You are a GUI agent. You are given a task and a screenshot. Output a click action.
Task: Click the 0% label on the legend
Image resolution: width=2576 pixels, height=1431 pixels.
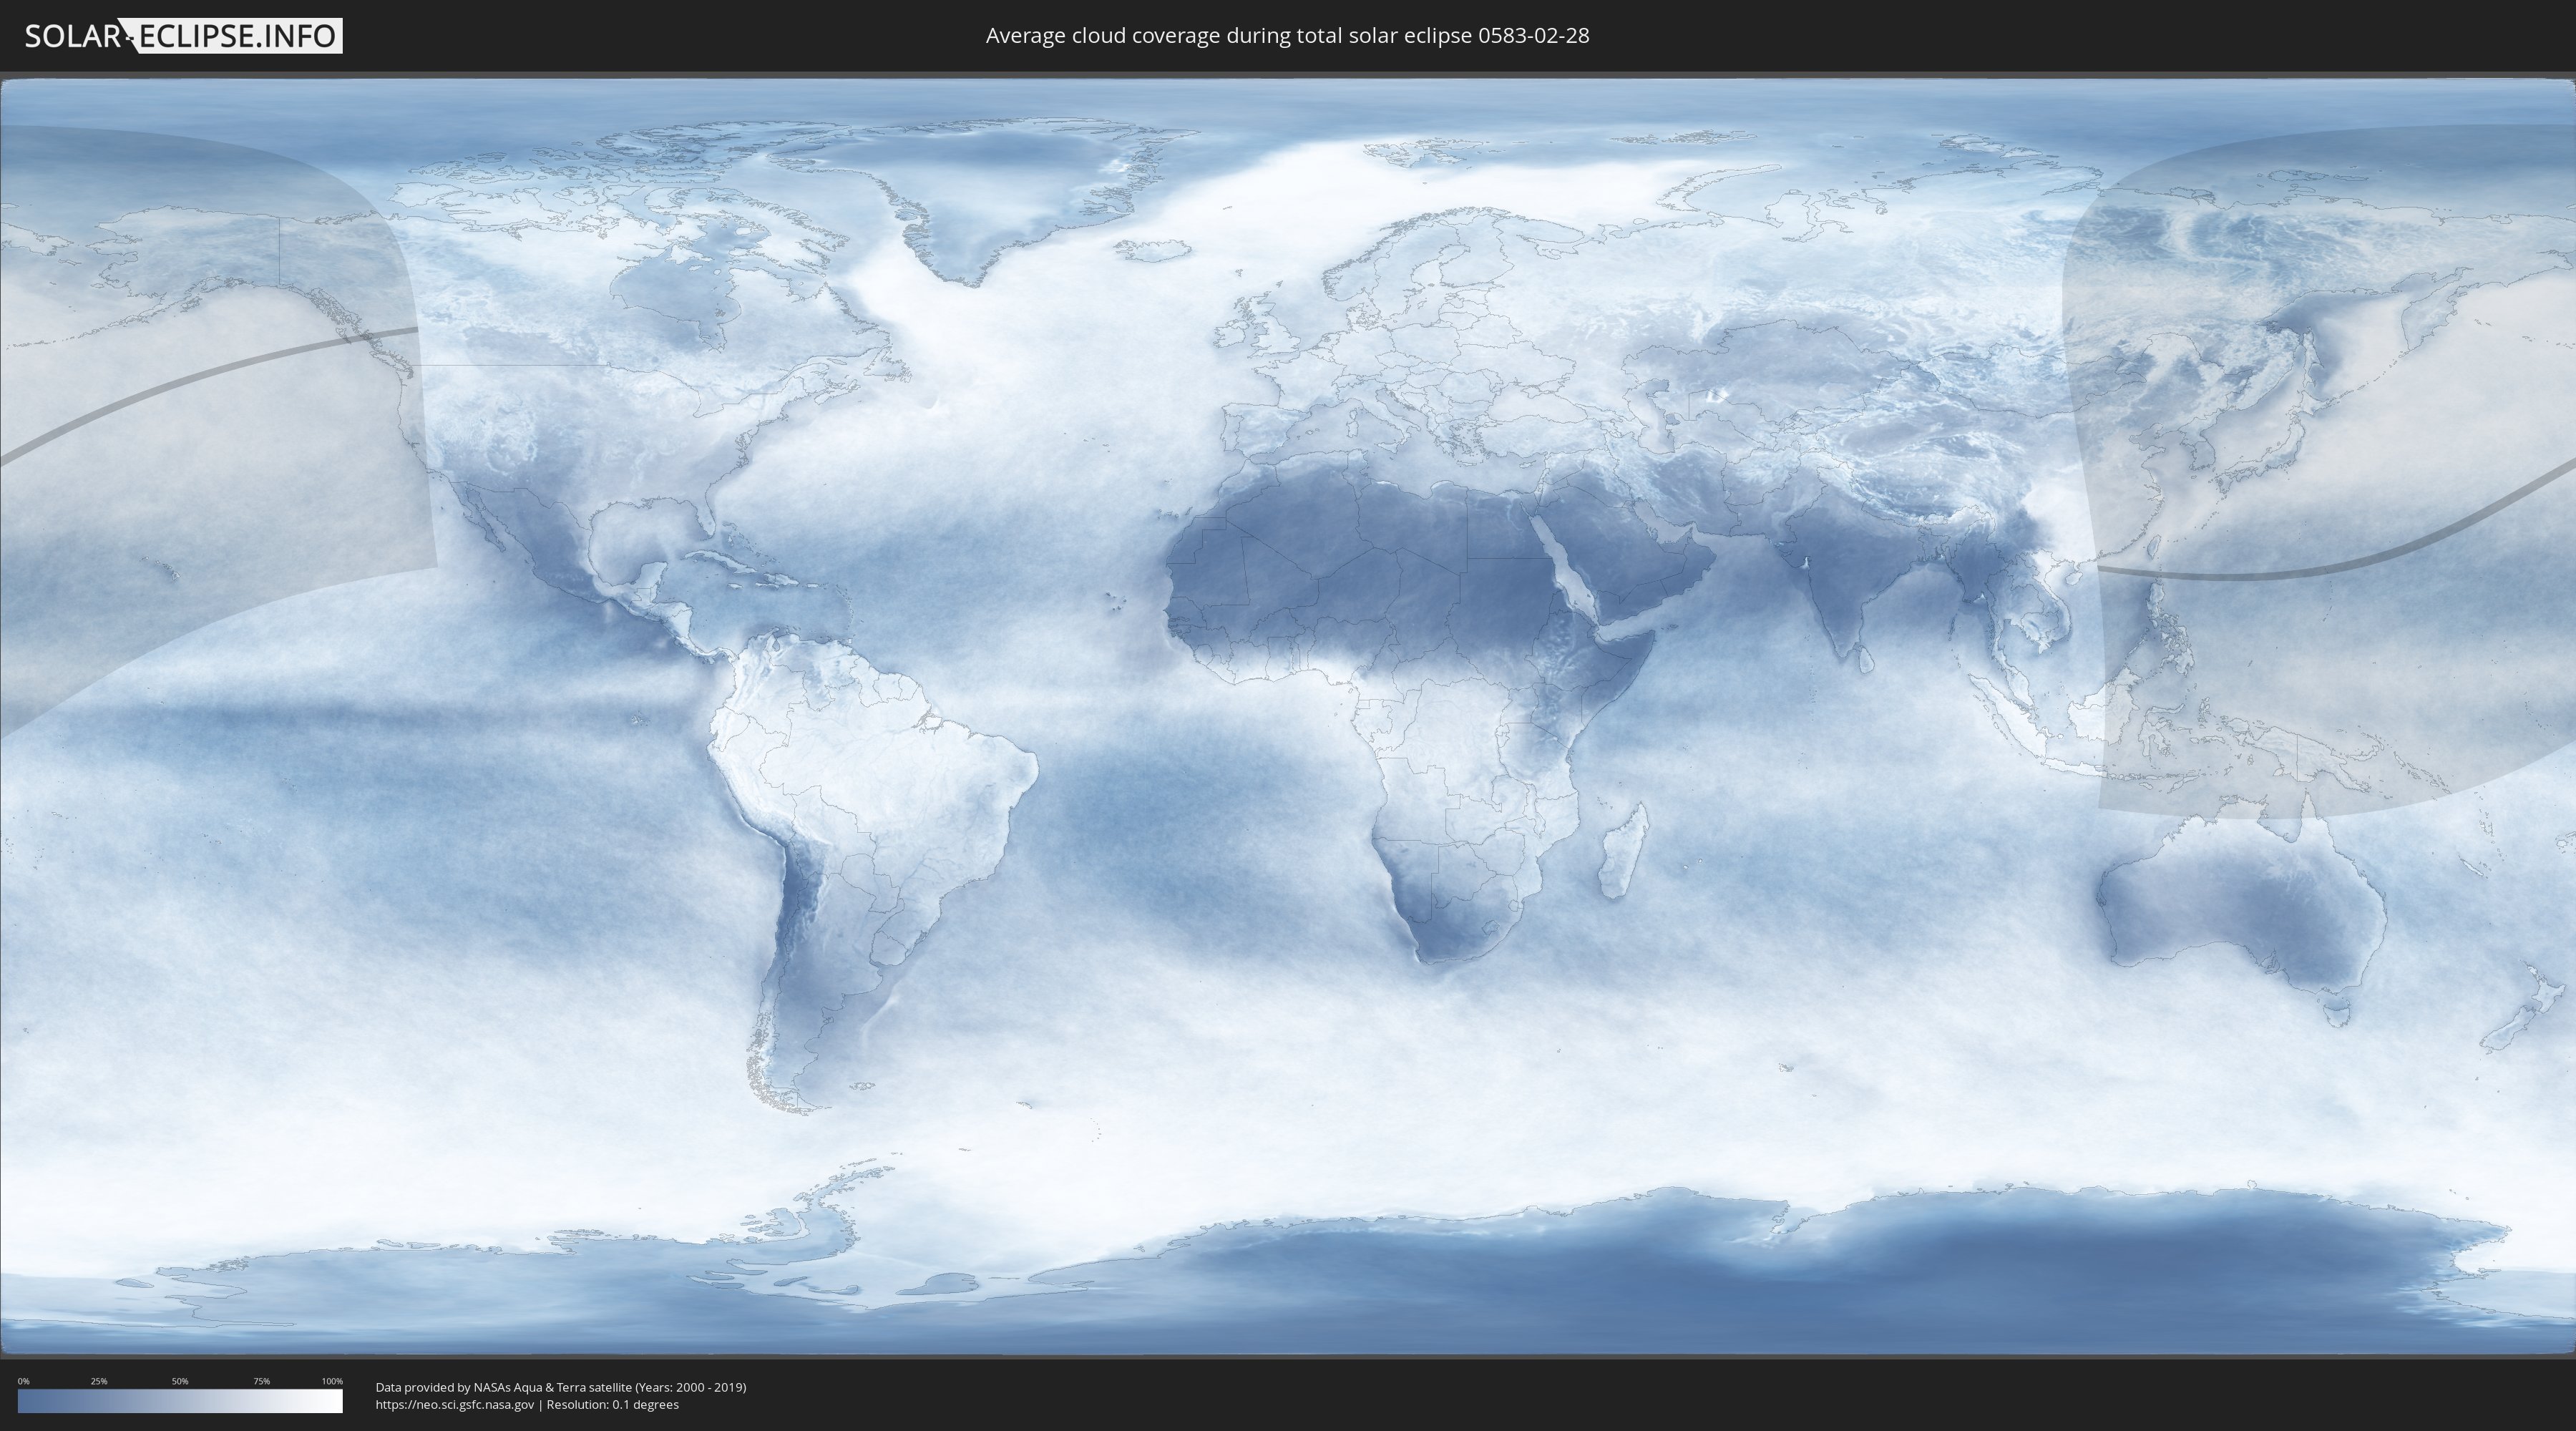point(23,1381)
